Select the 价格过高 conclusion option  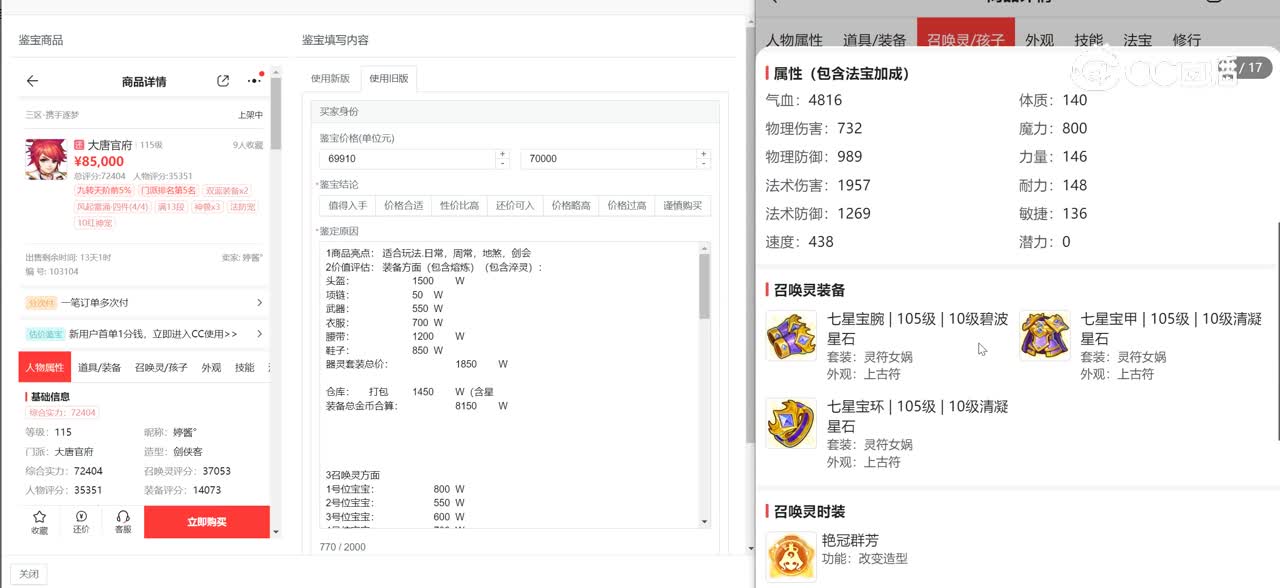coord(627,205)
